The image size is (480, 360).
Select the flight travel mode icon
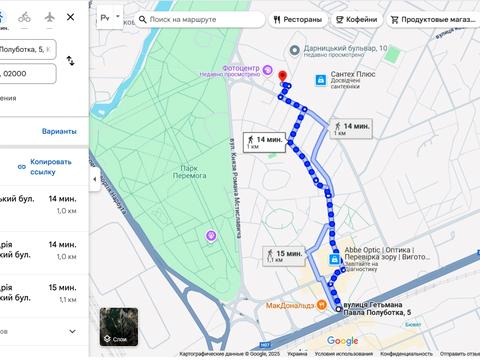pos(50,17)
